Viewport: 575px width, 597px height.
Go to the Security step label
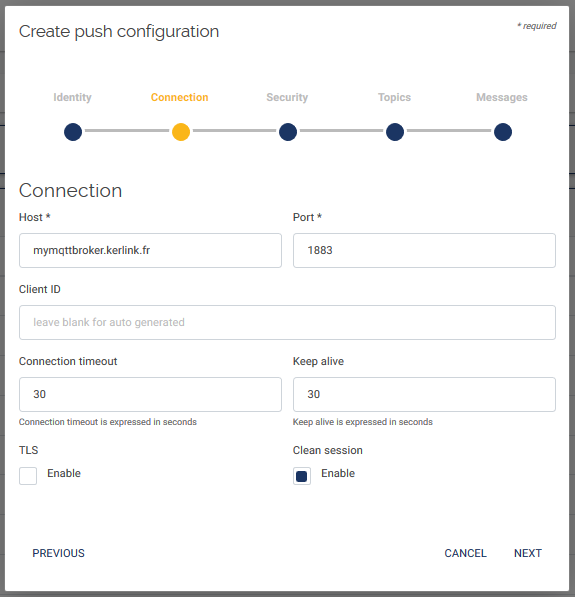tap(287, 97)
